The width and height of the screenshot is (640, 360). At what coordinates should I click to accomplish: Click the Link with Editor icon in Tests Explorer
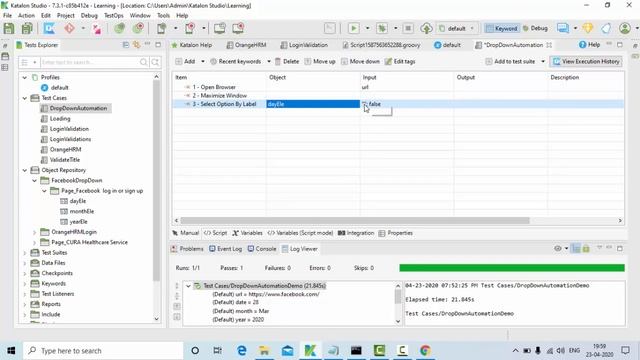pos(136,45)
